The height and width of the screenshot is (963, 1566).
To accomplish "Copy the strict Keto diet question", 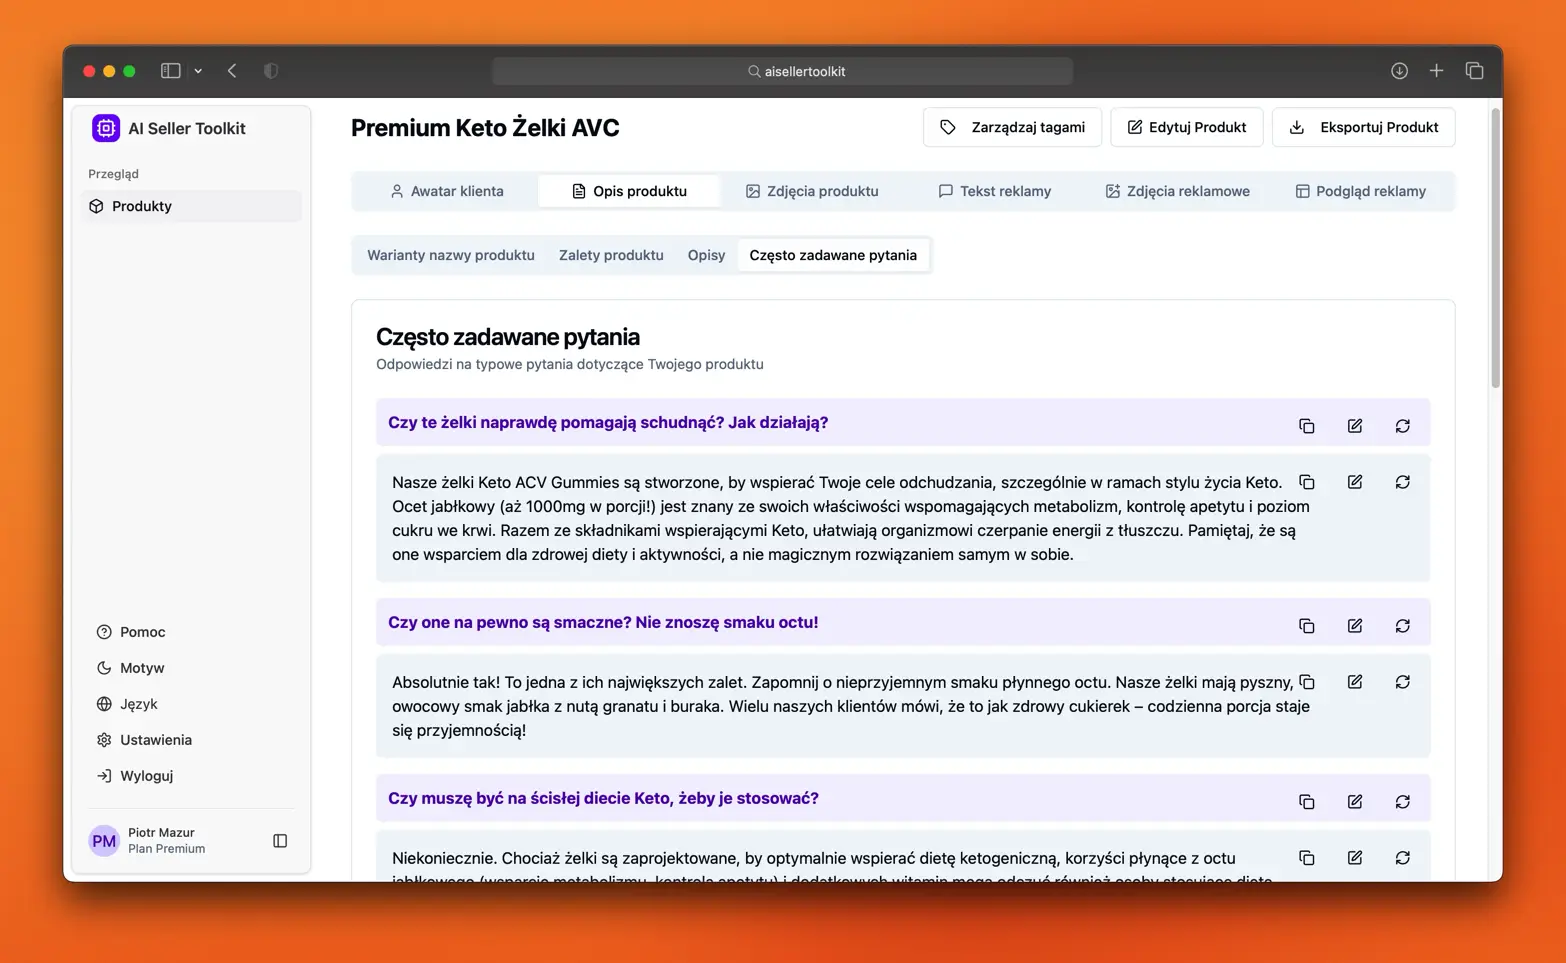I will click(x=1306, y=802).
